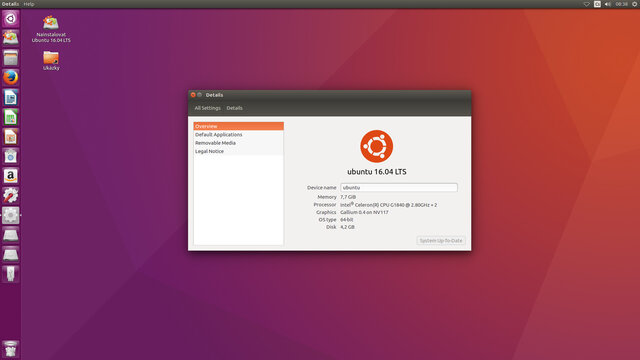Select the Ukázky folder on desktop
Image resolution: width=640 pixels, height=360 pixels.
[x=51, y=61]
